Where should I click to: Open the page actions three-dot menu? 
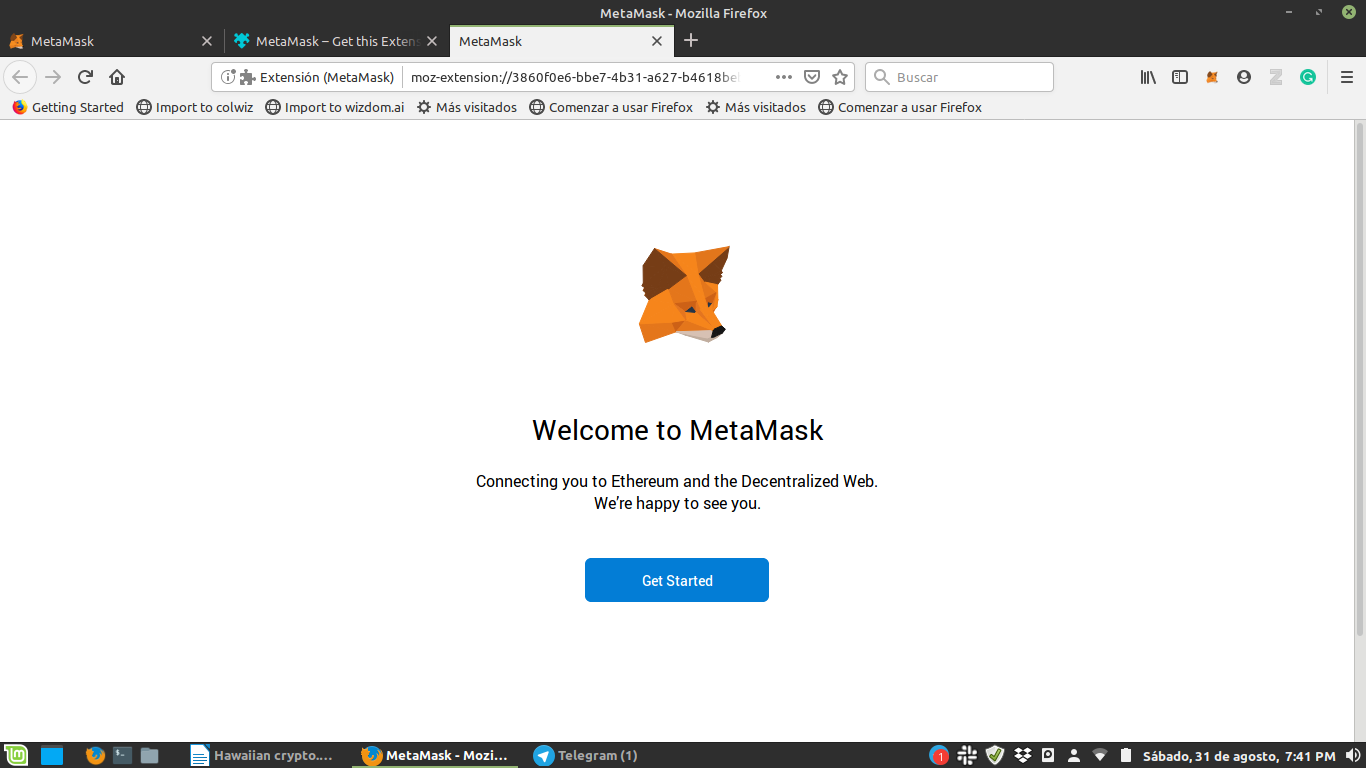[784, 77]
